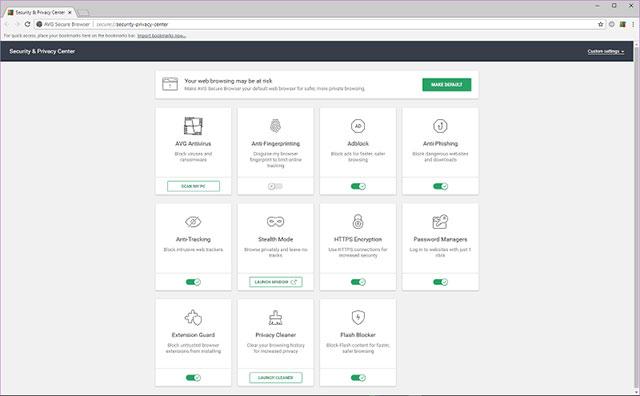Click the 'Block intrusive web trackers' description
This screenshot has width=640, height=396.
(x=193, y=249)
